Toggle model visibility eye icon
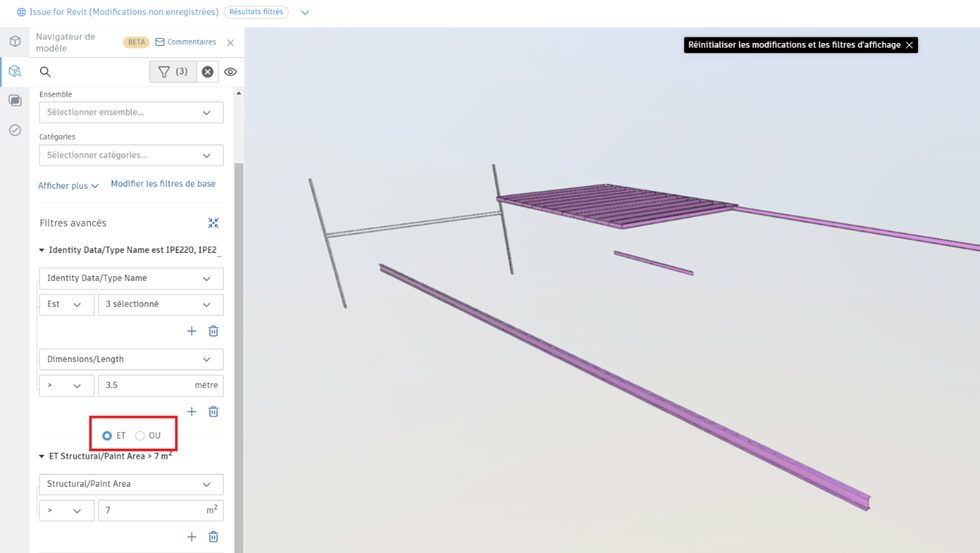Viewport: 980px width, 553px height. click(x=230, y=72)
